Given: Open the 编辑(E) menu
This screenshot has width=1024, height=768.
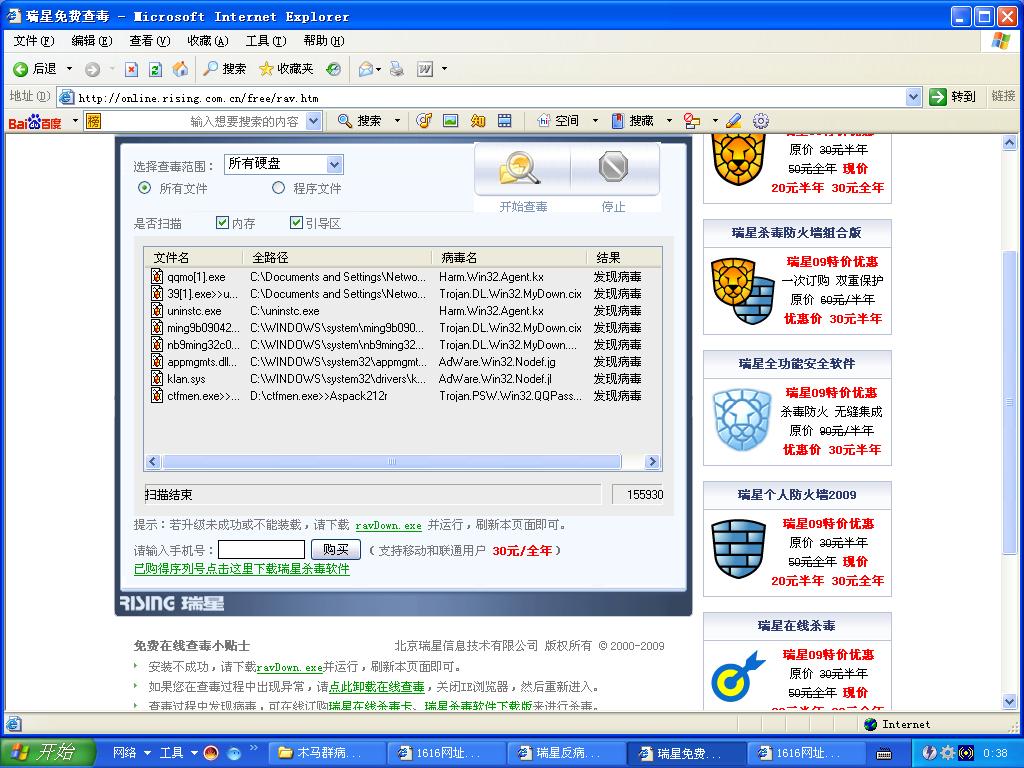Looking at the screenshot, I should point(91,40).
